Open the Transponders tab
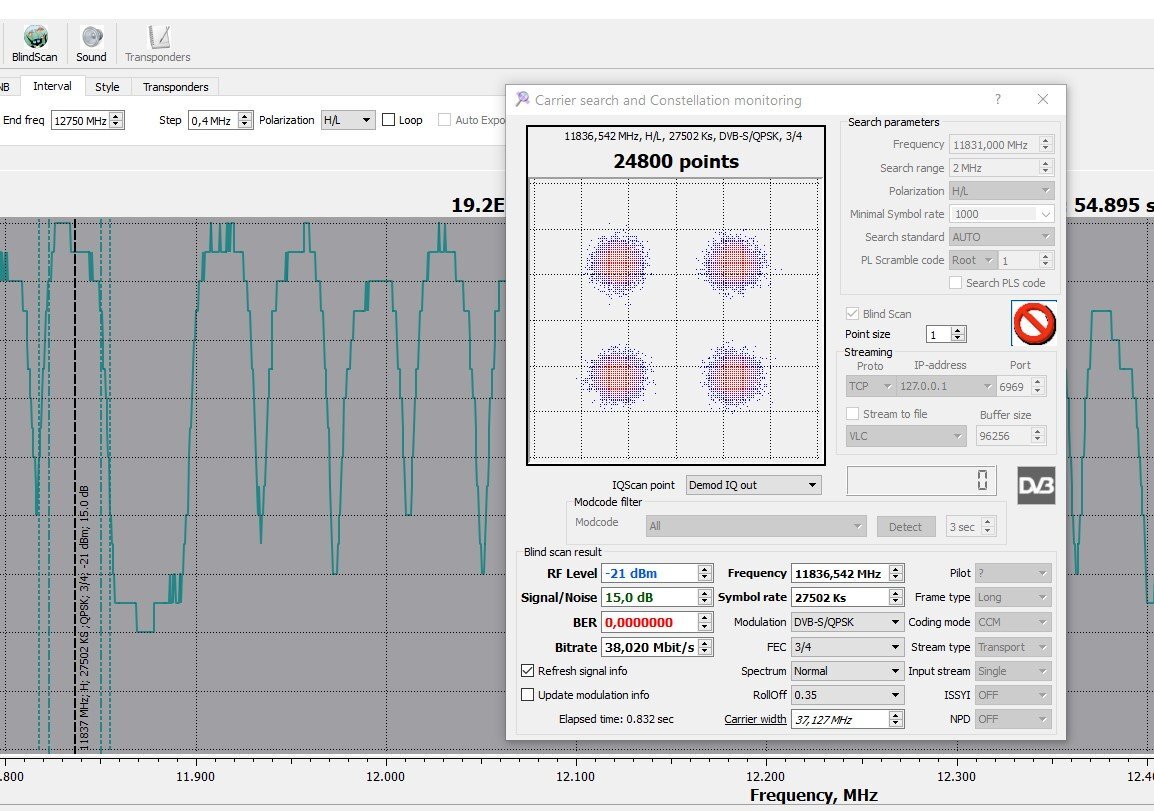The image size is (1154, 811). (x=175, y=87)
